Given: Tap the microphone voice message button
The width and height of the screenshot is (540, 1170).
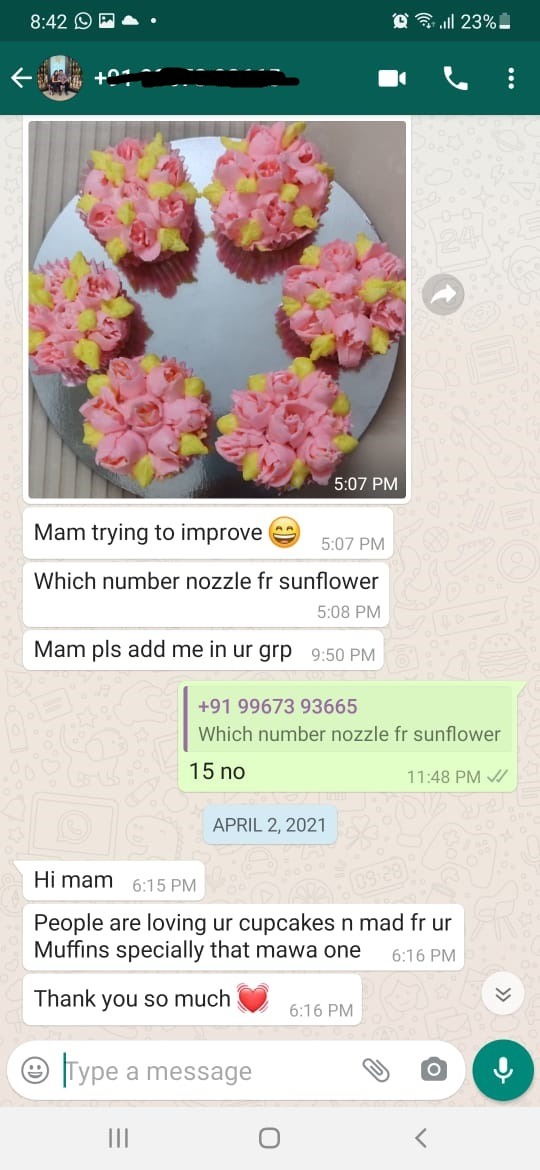Looking at the screenshot, I should 503,1070.
